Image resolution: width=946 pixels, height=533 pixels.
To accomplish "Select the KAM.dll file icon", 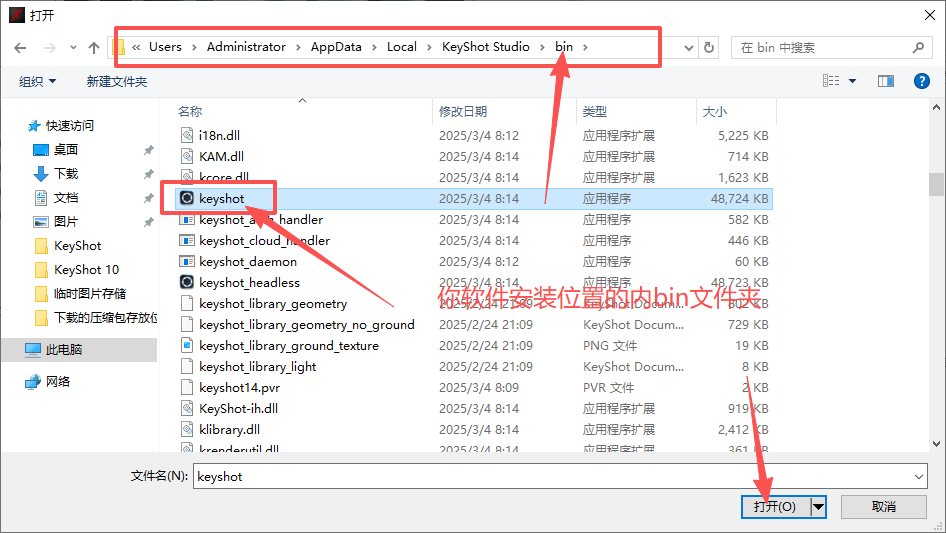I will (x=187, y=156).
